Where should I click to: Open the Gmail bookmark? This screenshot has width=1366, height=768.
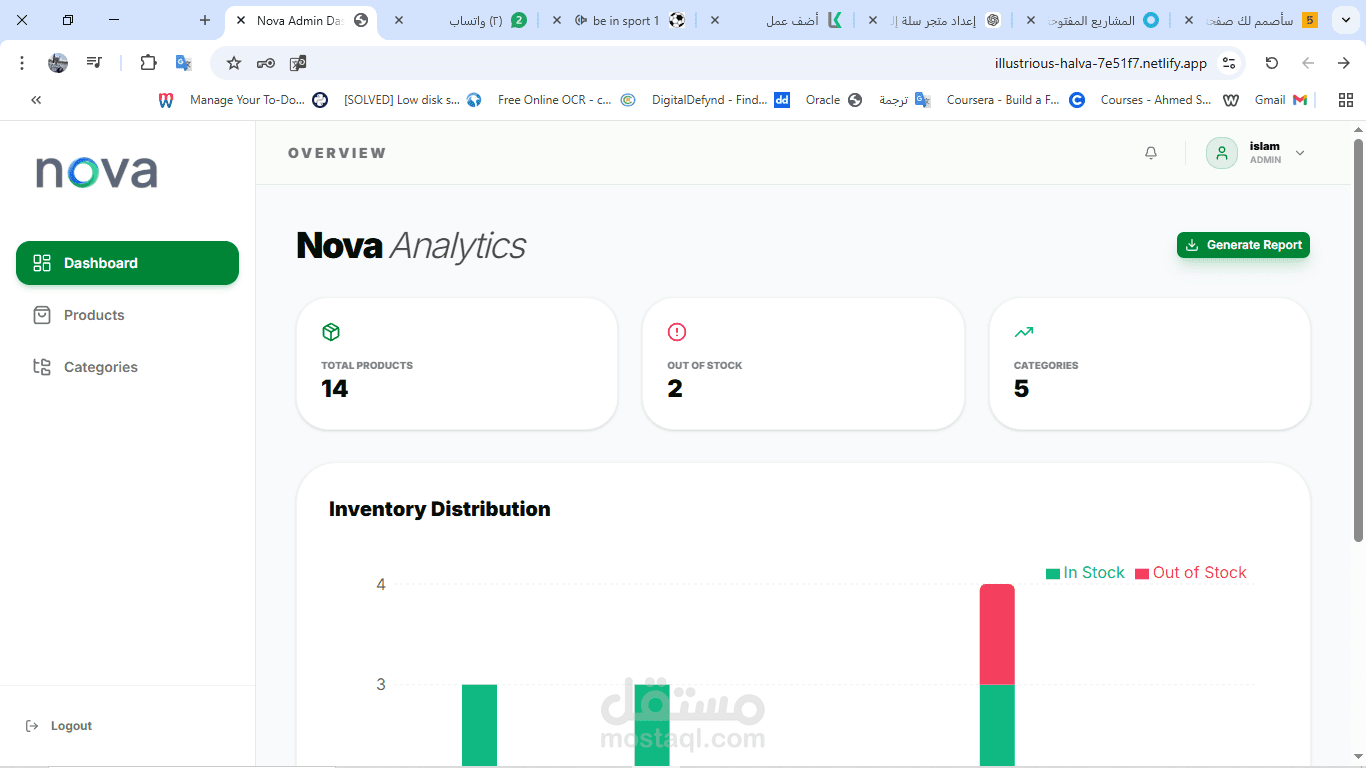pyautogui.click(x=1281, y=100)
